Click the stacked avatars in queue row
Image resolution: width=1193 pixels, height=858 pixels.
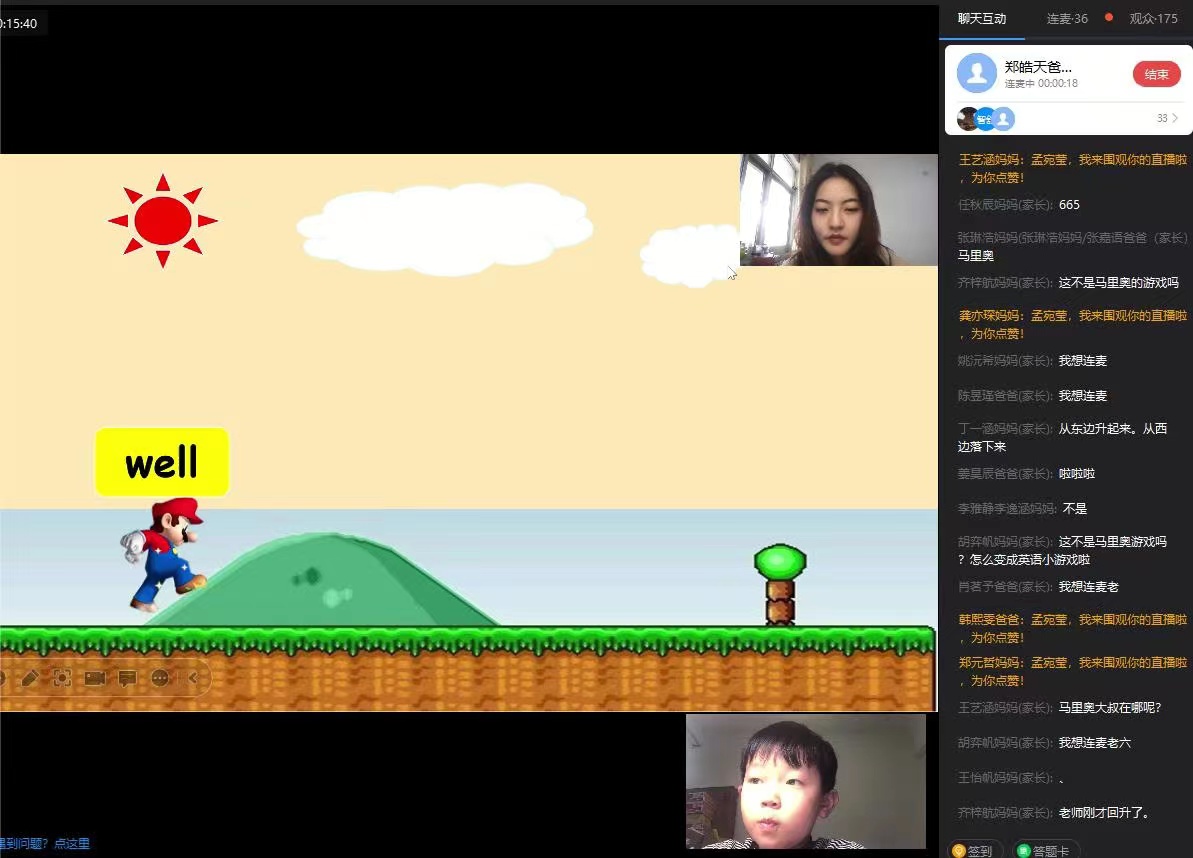(x=986, y=119)
